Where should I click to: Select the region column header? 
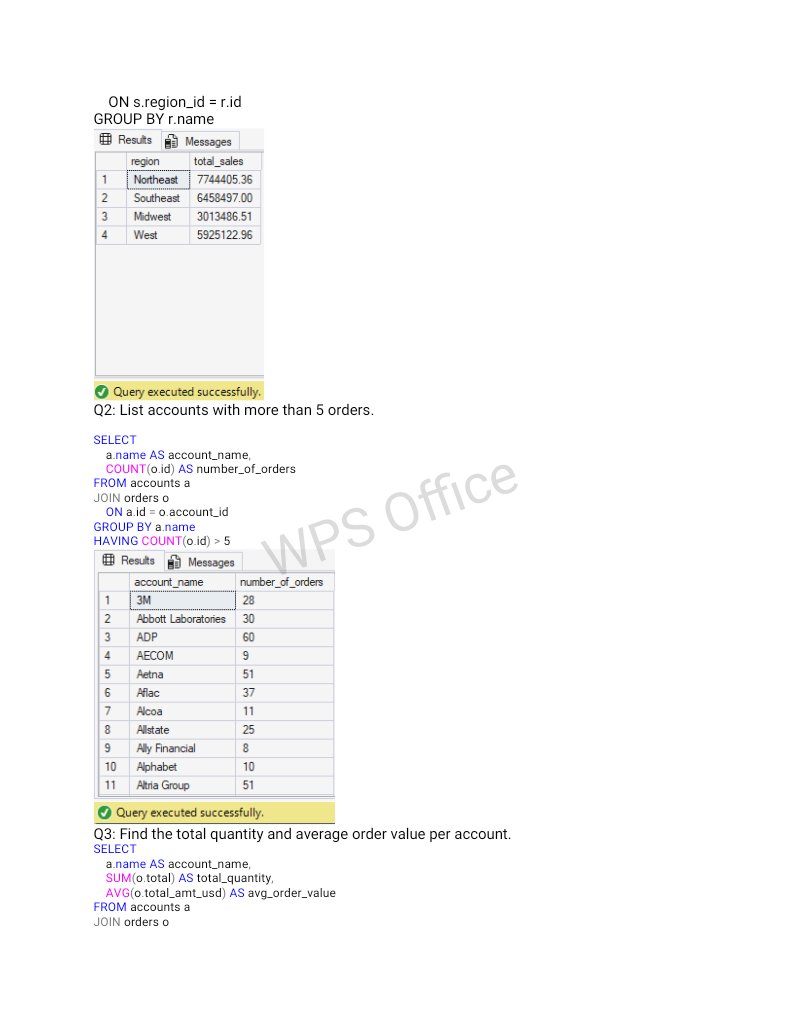pos(158,161)
